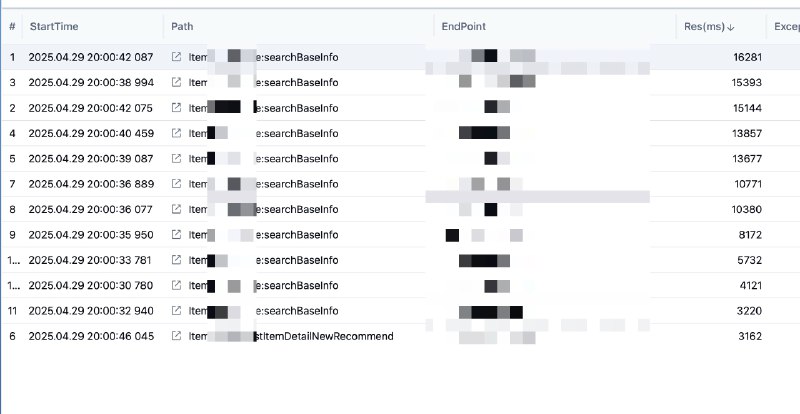The image size is (800, 414).
Task: Open link icon for row starting 20:00:35 950
Action: click(x=177, y=235)
